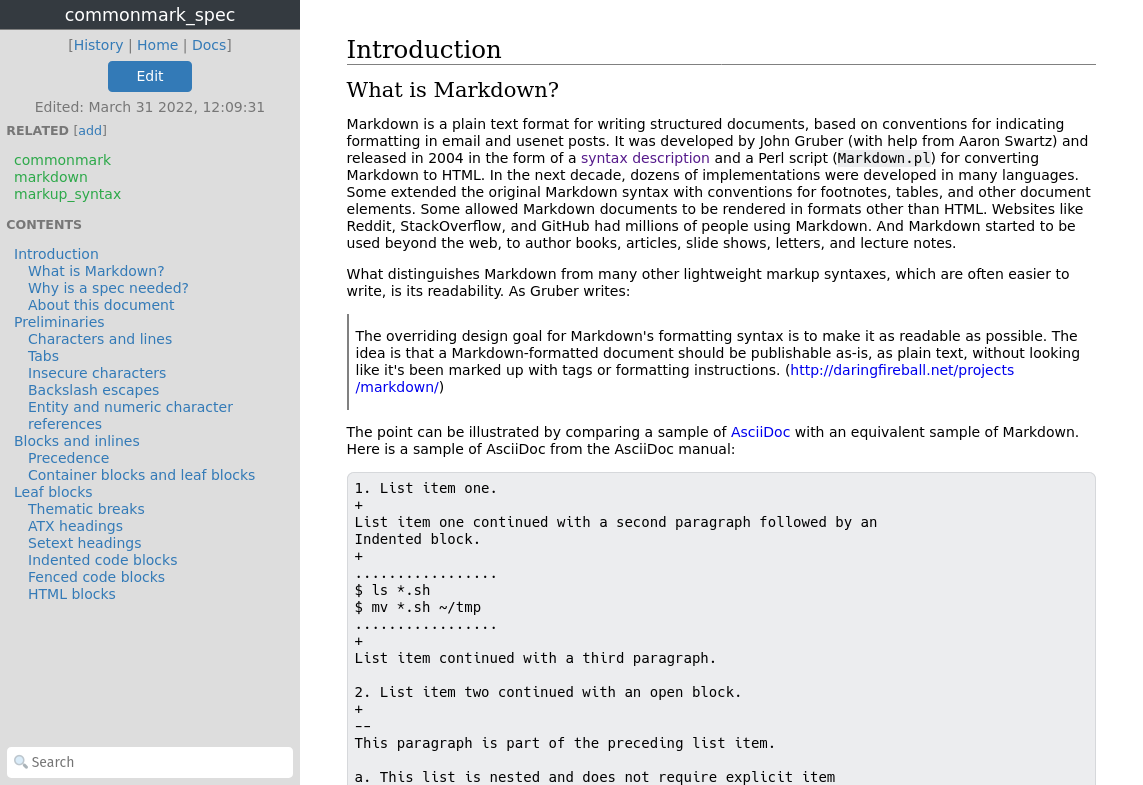Open the AsciiDoc hyperlink
Viewport: 1143px width, 785px height.
point(760,432)
